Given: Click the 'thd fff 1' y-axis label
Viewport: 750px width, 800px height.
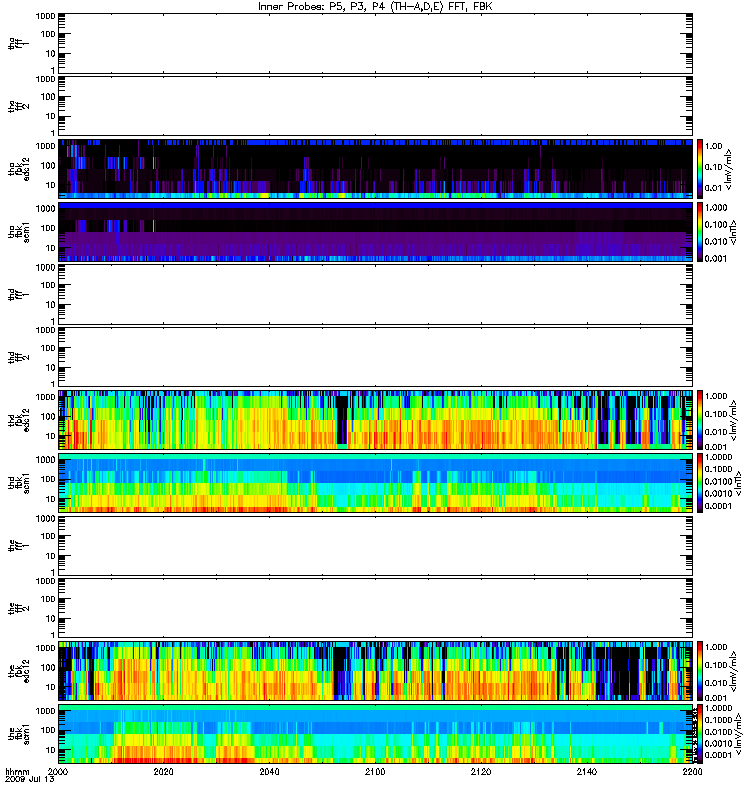Looking at the screenshot, I should [x=18, y=294].
